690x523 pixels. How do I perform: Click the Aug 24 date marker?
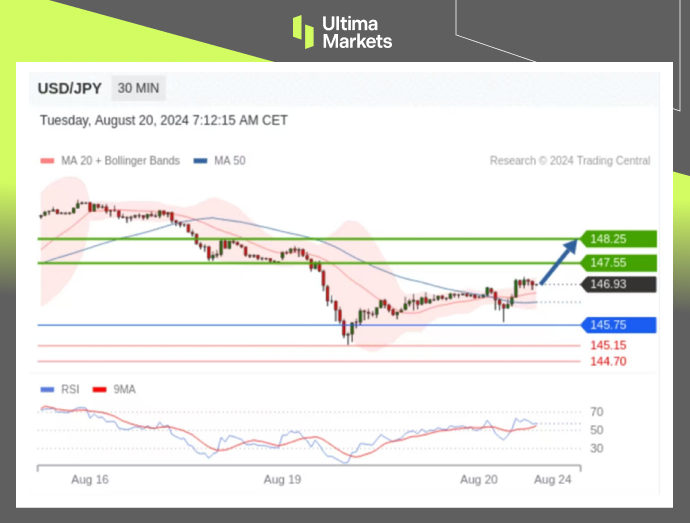(x=552, y=480)
